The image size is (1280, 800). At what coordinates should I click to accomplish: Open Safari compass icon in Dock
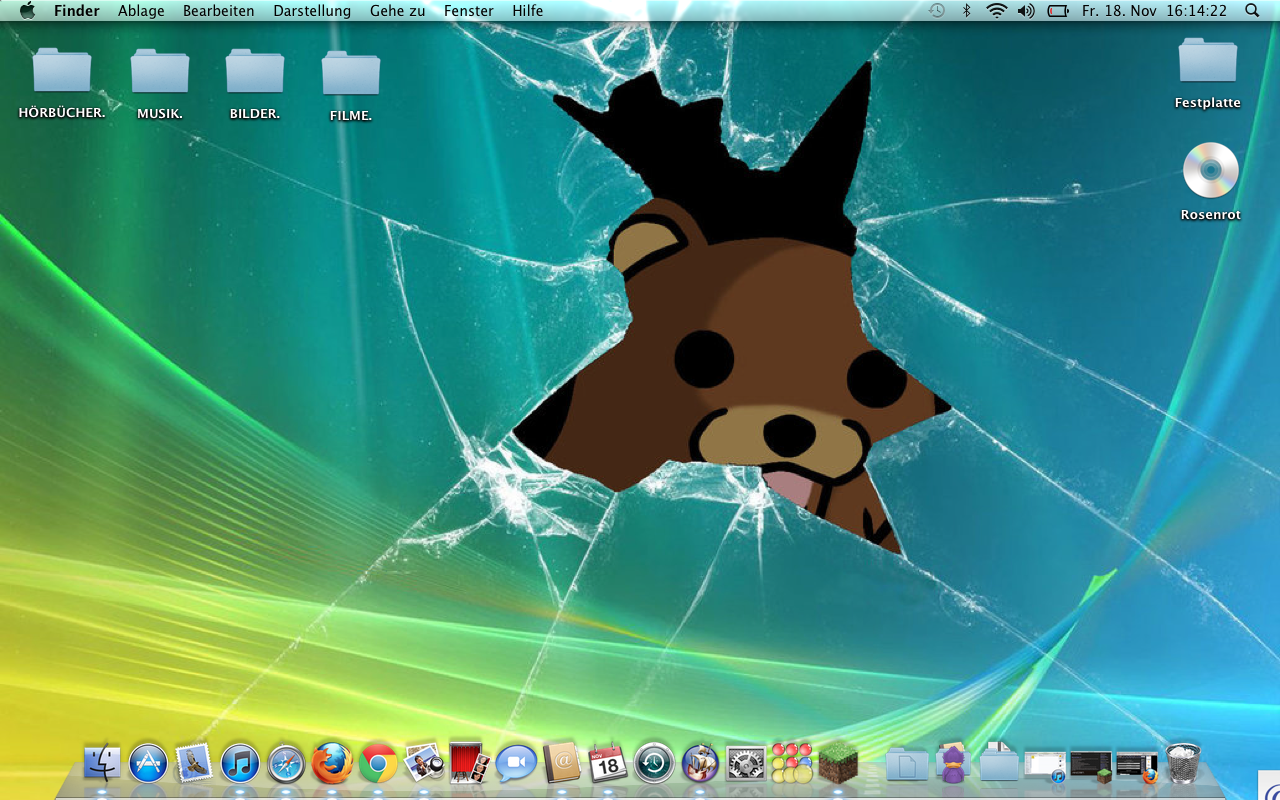point(286,765)
